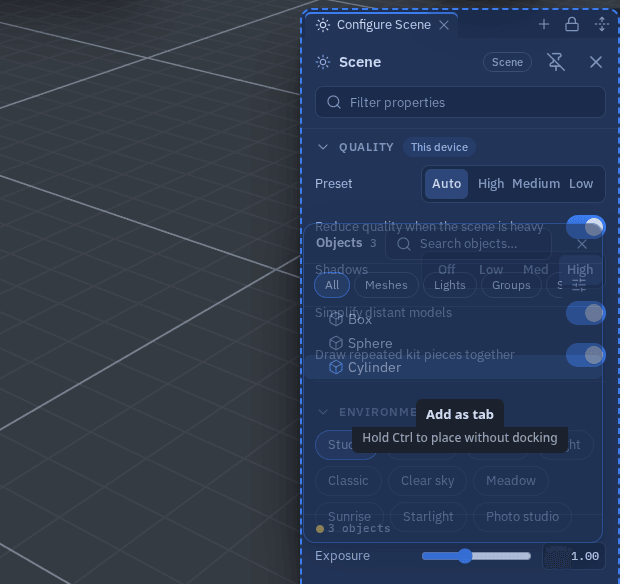620x584 pixels.
Task: Choose the Meadow environment preset
Action: [511, 481]
